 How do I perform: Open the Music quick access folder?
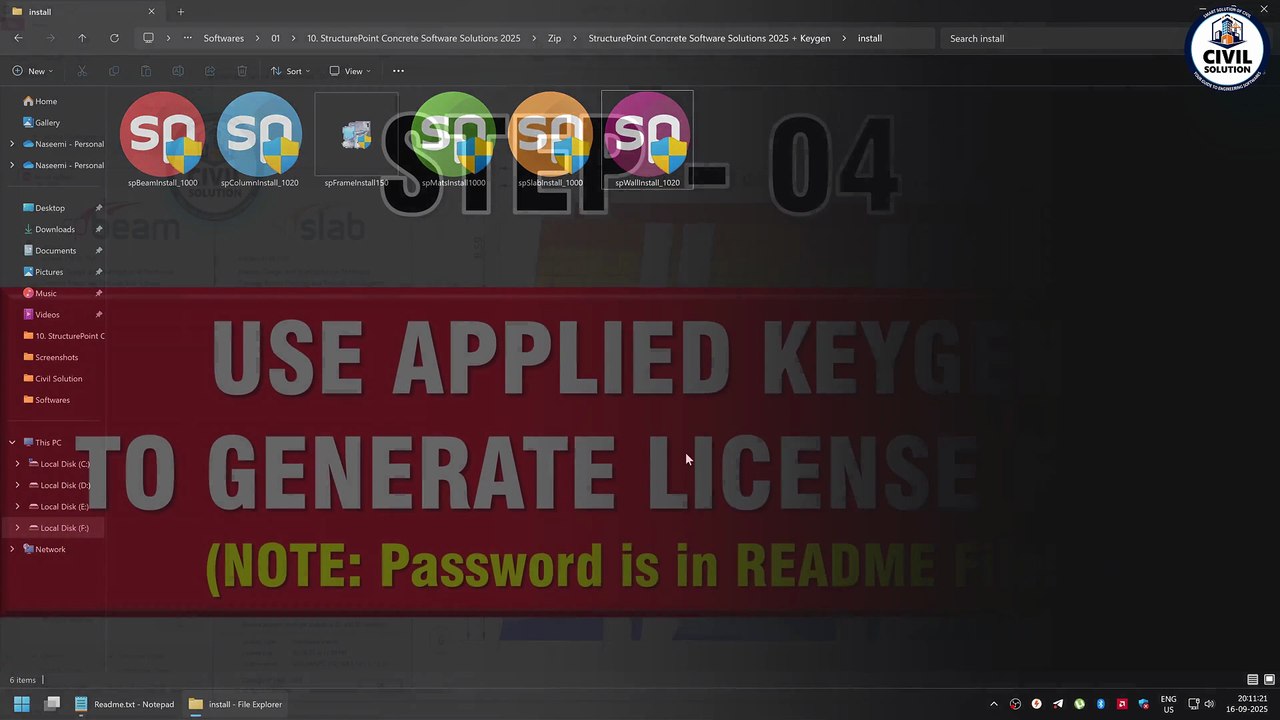(46, 293)
